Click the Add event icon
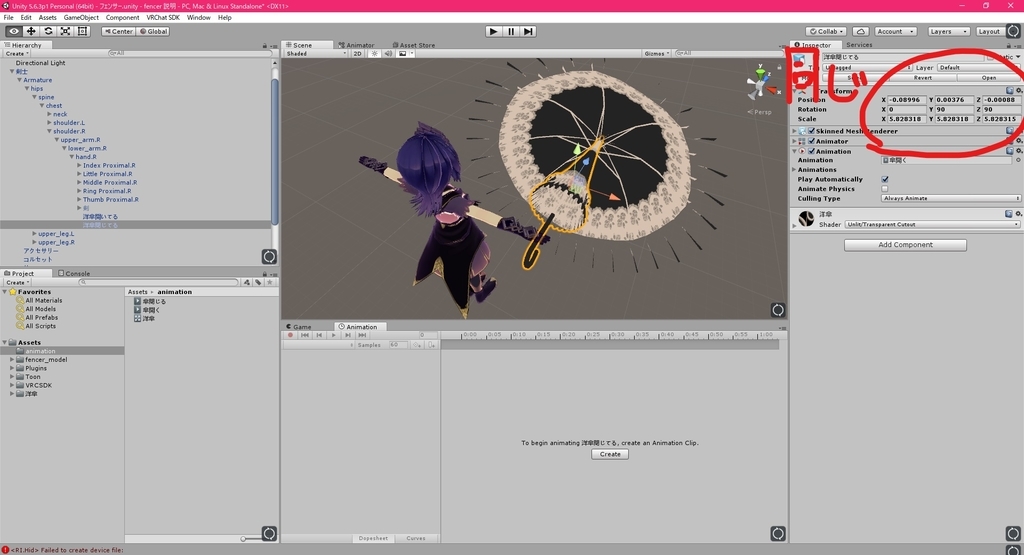Screen dimensions: 1024x555 pyautogui.click(x=431, y=345)
